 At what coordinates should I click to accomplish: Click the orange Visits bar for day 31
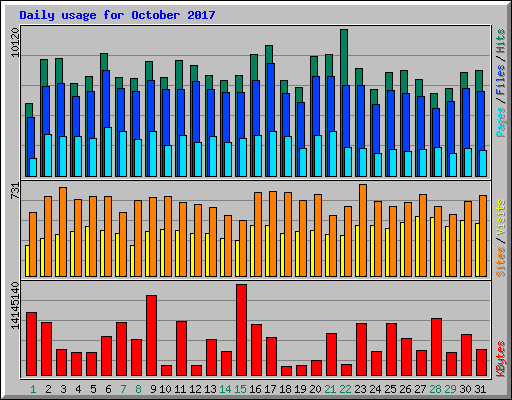pos(483,236)
